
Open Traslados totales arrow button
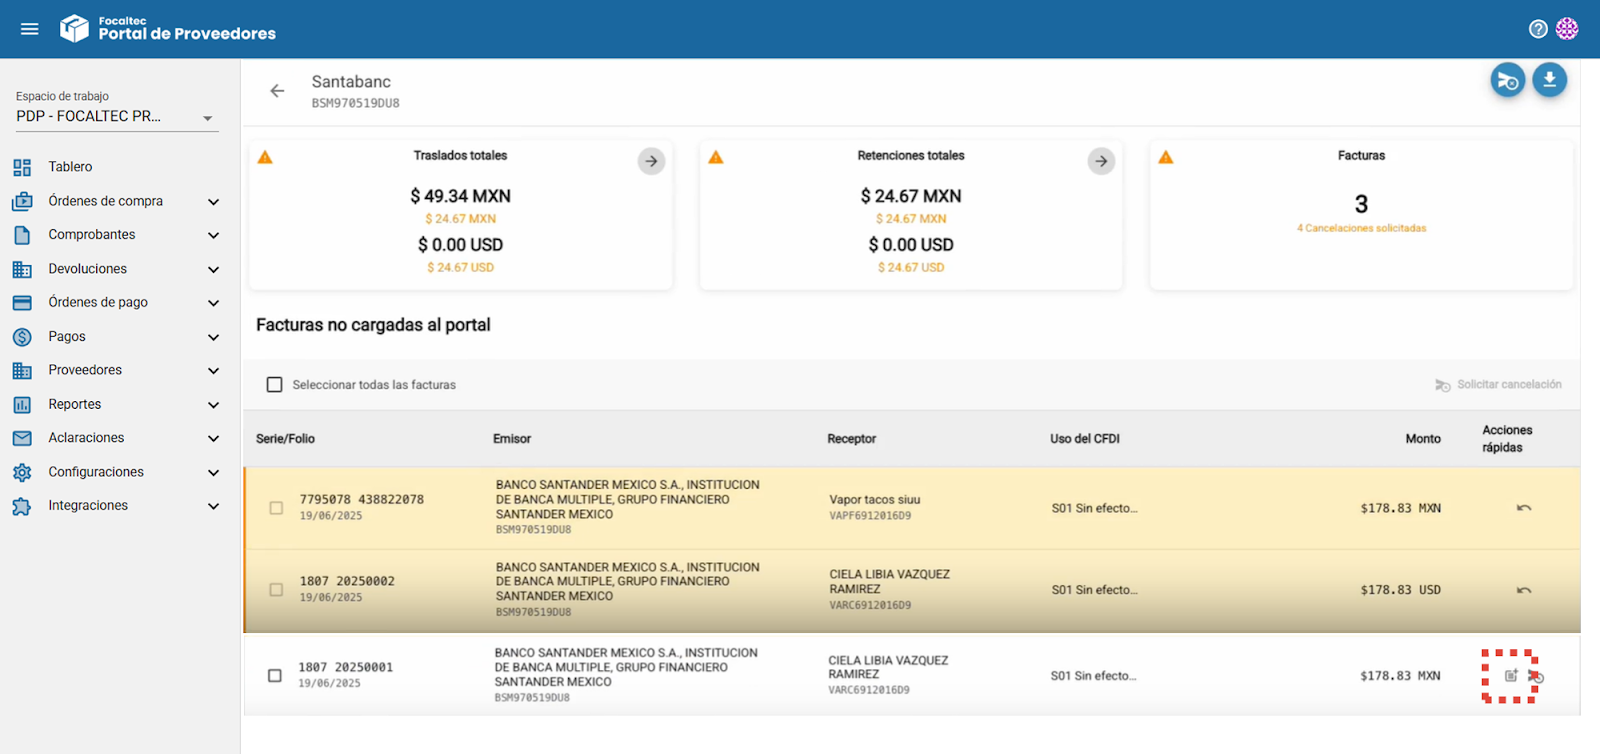pos(651,161)
